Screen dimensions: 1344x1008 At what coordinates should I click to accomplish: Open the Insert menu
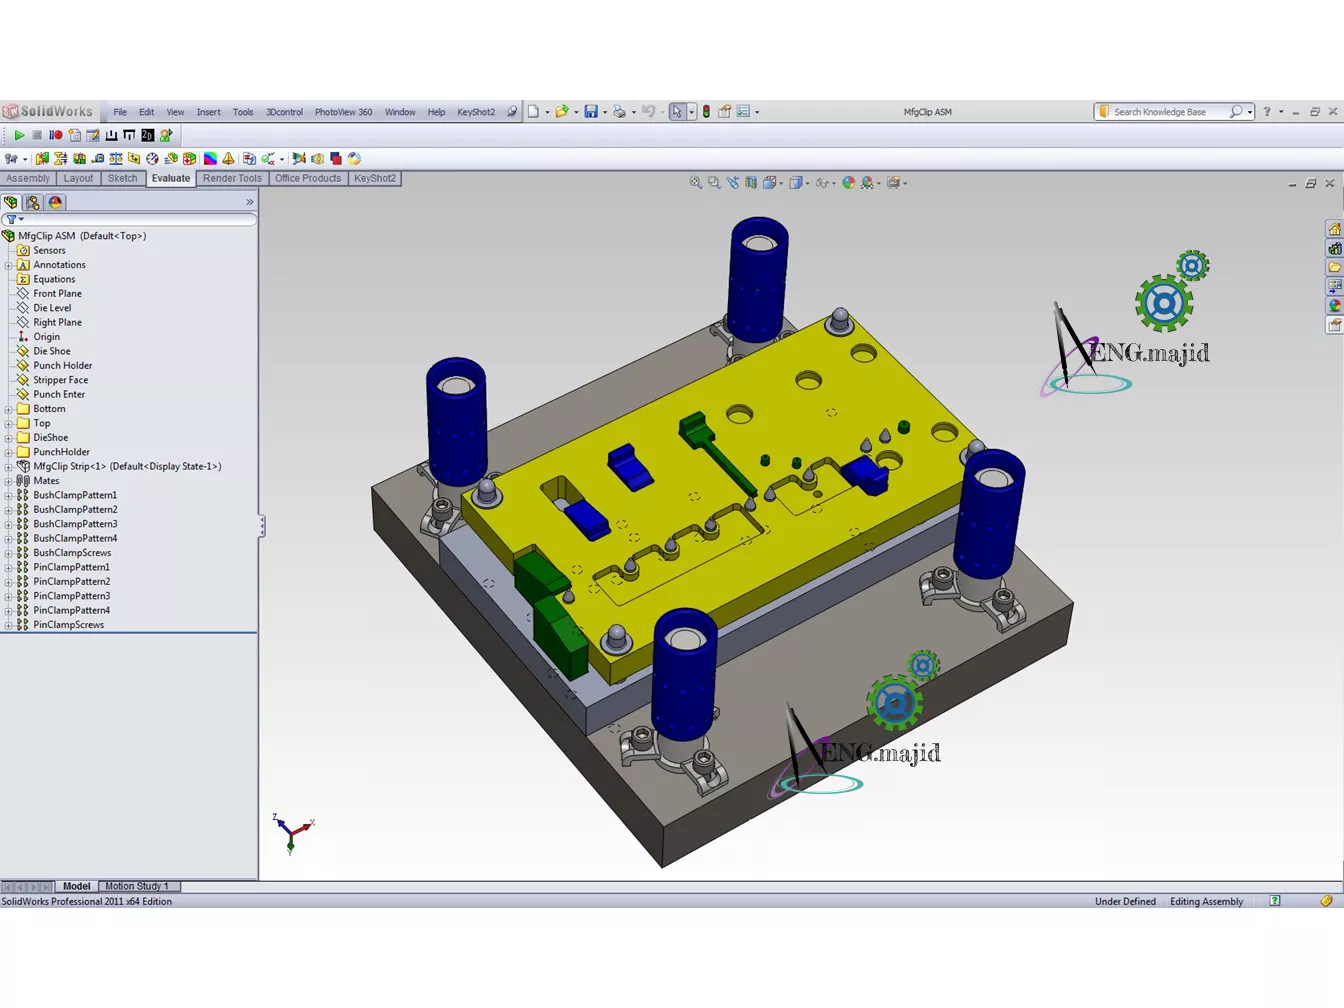[x=208, y=112]
